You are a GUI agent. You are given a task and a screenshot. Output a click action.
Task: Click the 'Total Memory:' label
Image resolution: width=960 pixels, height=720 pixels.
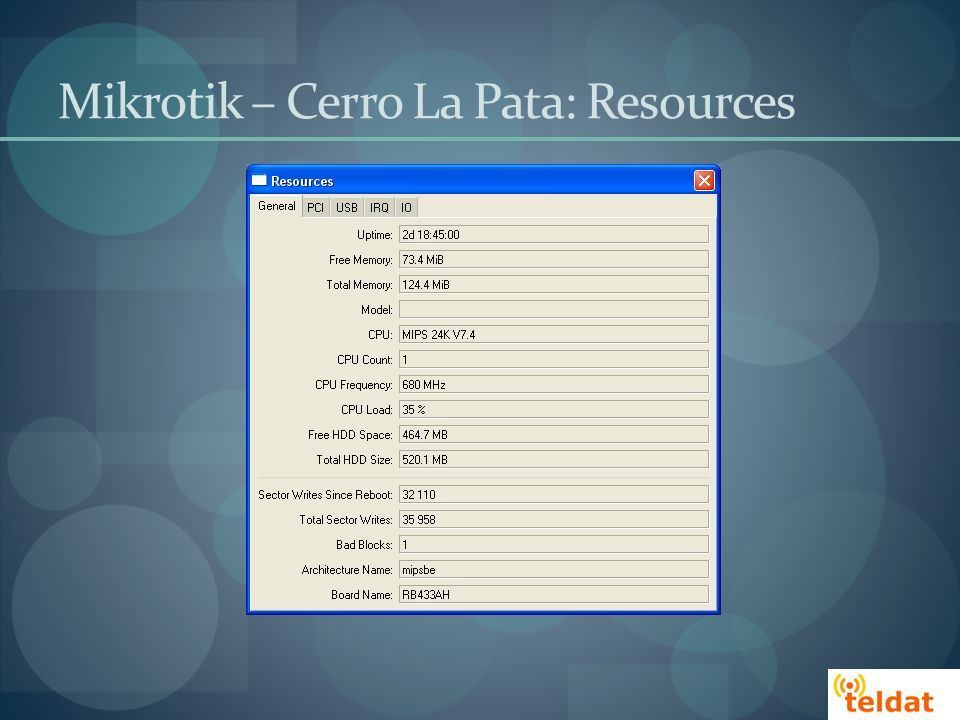pos(359,285)
